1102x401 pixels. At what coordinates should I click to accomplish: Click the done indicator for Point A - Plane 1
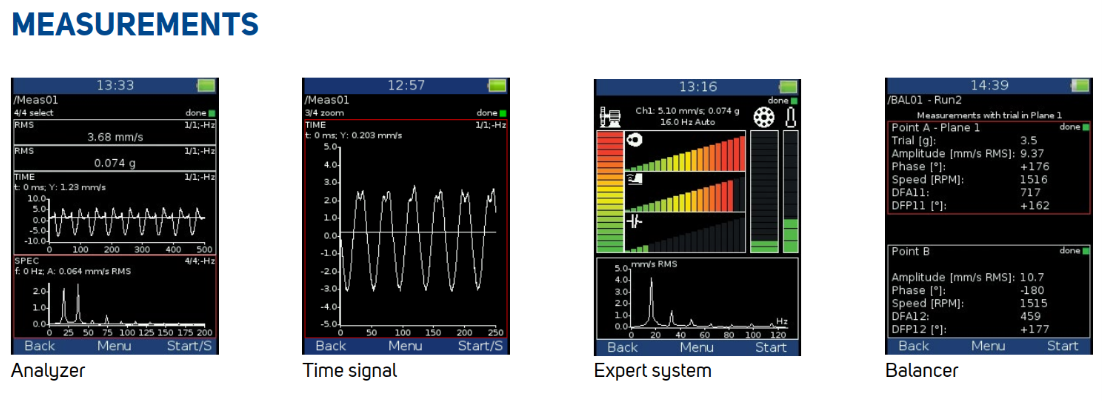tap(1085, 127)
